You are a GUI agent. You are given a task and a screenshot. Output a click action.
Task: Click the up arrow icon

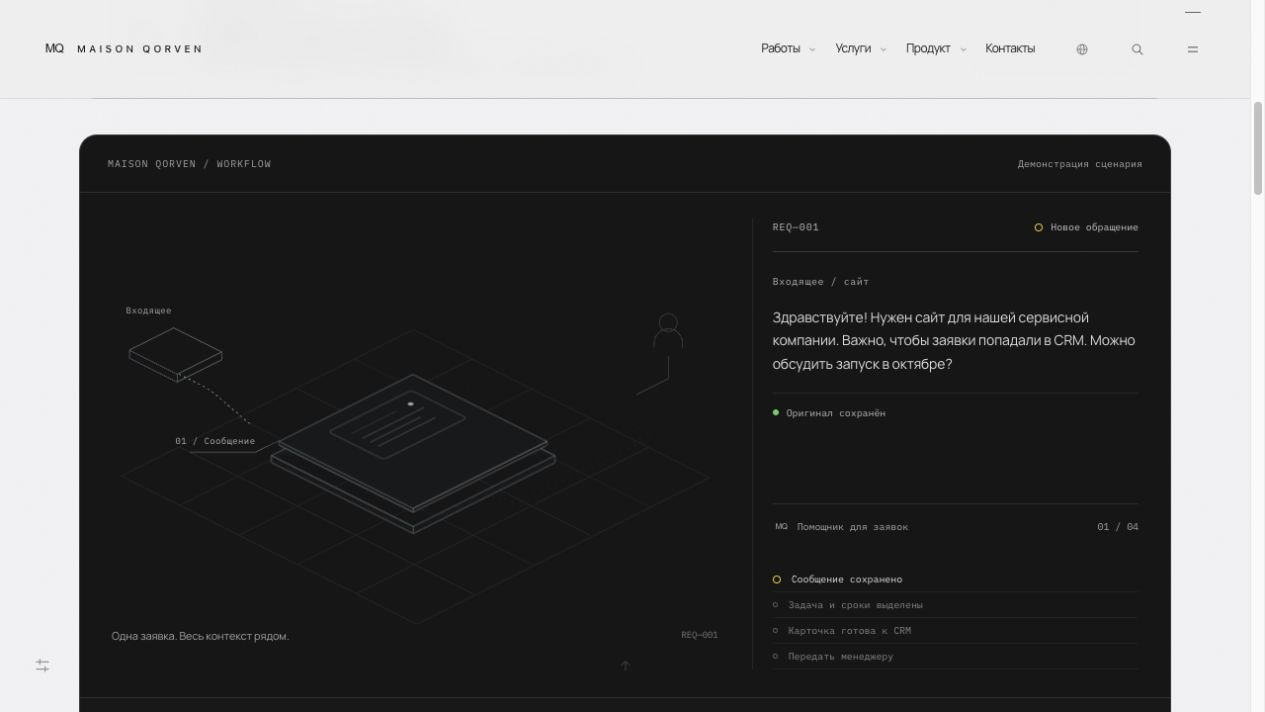pyautogui.click(x=625, y=665)
